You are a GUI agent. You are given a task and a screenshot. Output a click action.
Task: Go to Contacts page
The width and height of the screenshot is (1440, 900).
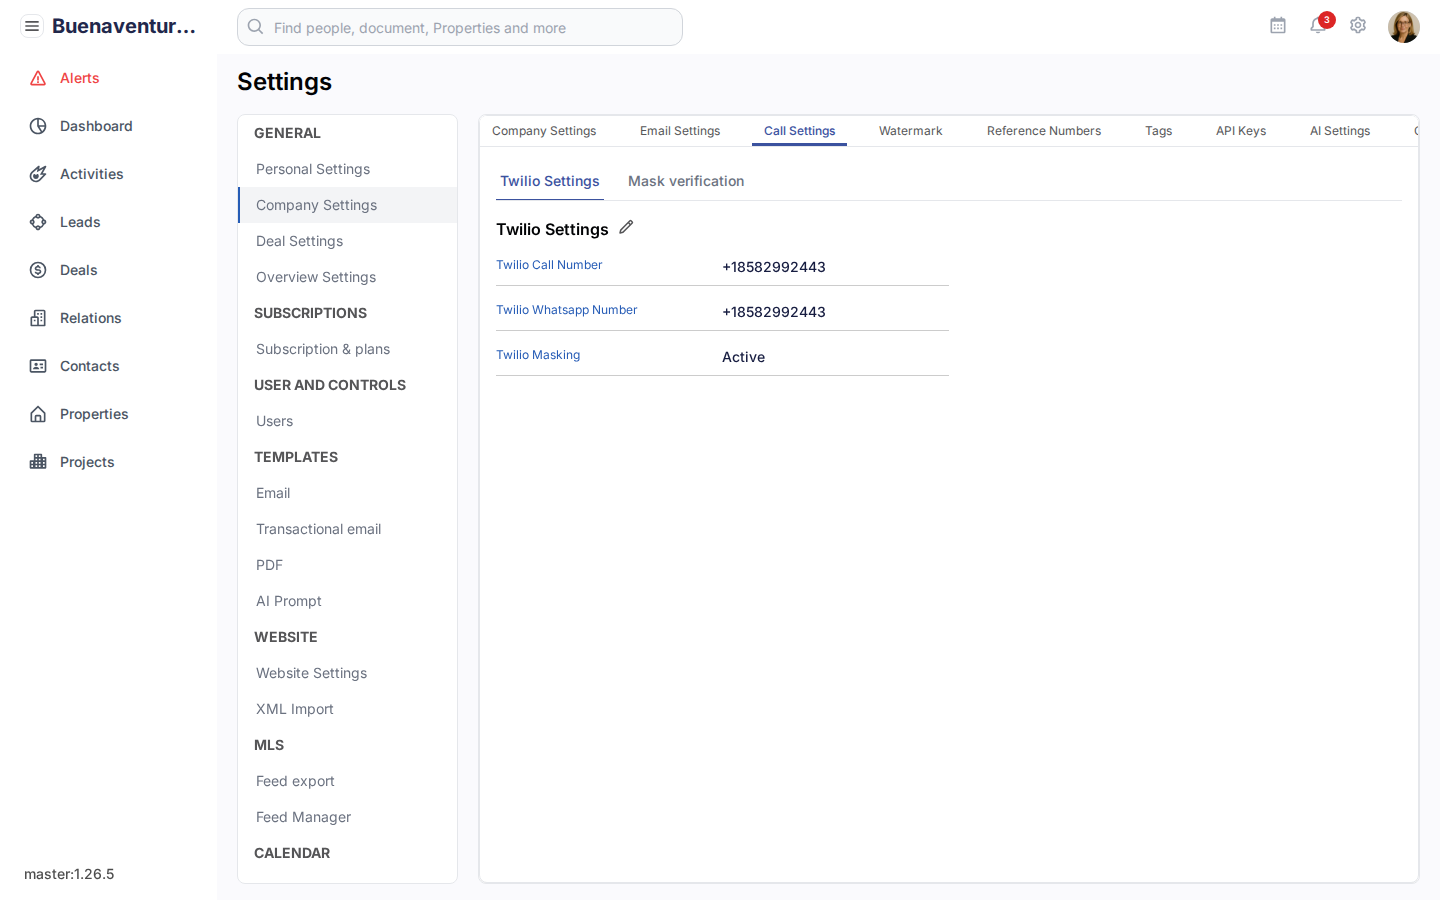point(90,366)
